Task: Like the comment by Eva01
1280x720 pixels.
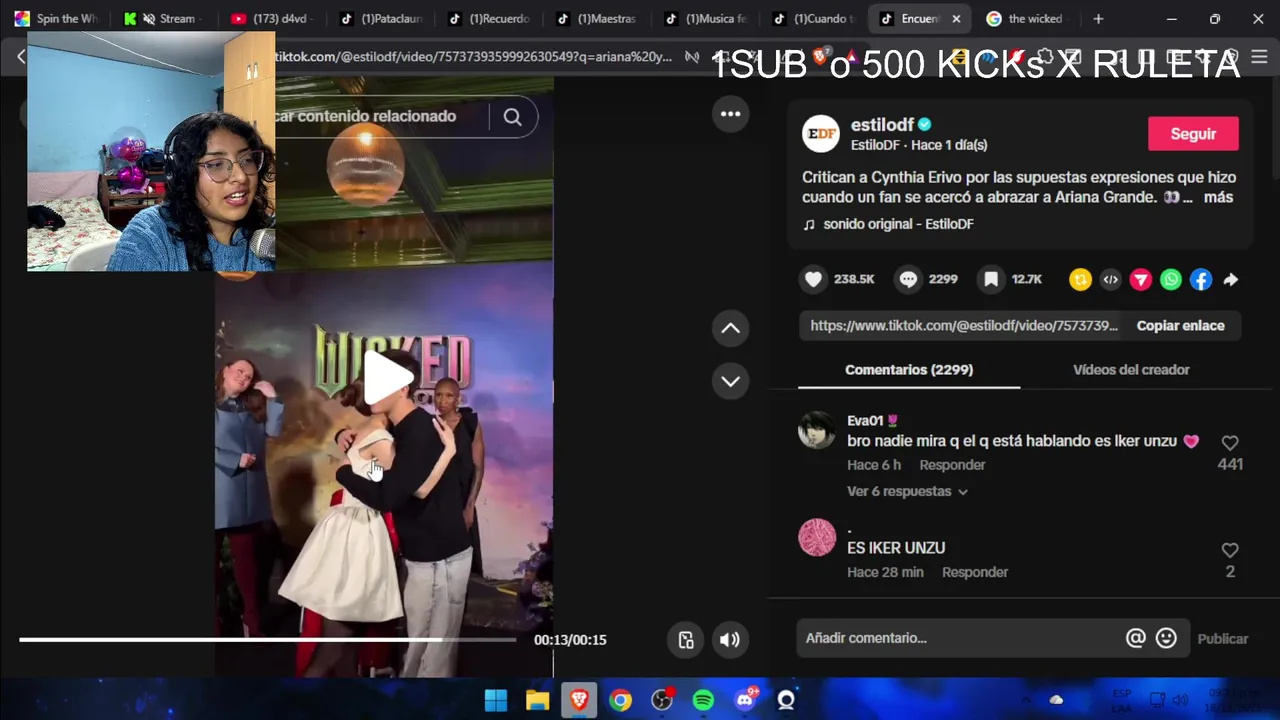Action: coord(1230,442)
